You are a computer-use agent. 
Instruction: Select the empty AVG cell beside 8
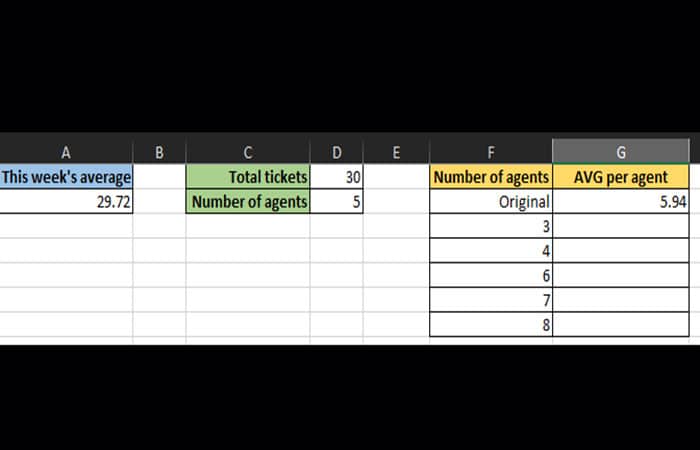(621, 324)
